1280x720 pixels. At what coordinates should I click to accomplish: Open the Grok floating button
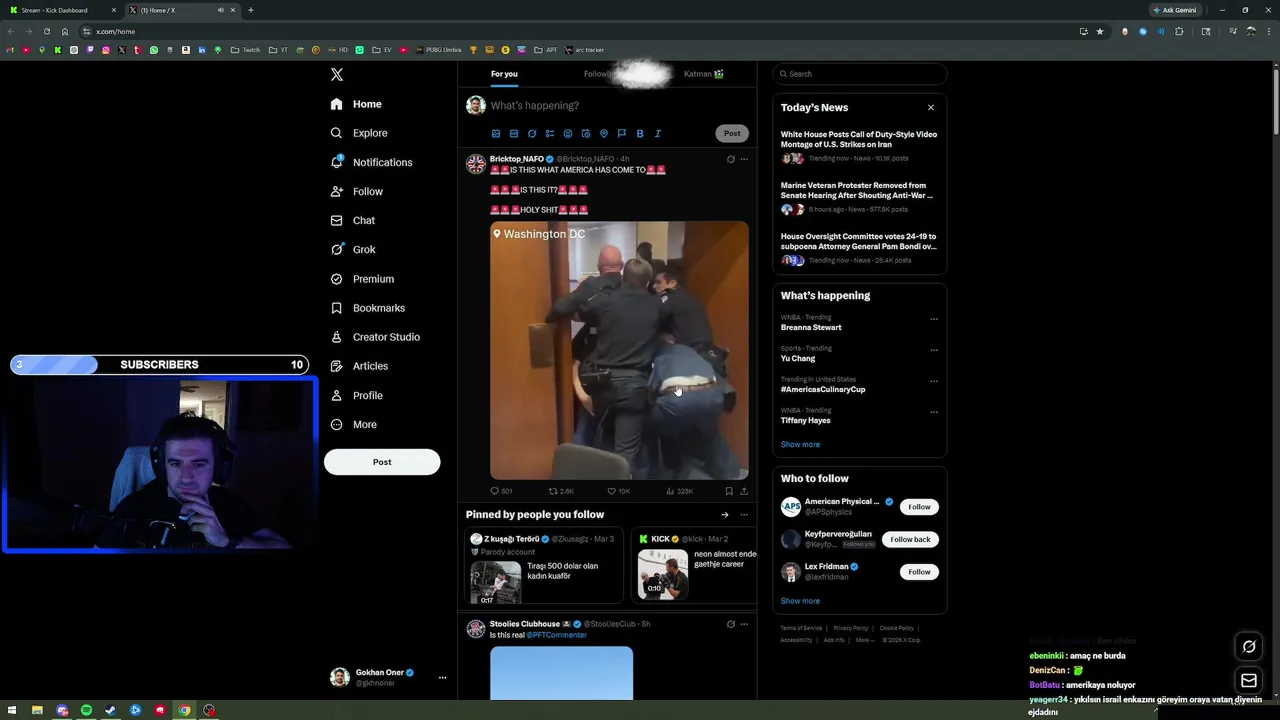(x=1249, y=646)
